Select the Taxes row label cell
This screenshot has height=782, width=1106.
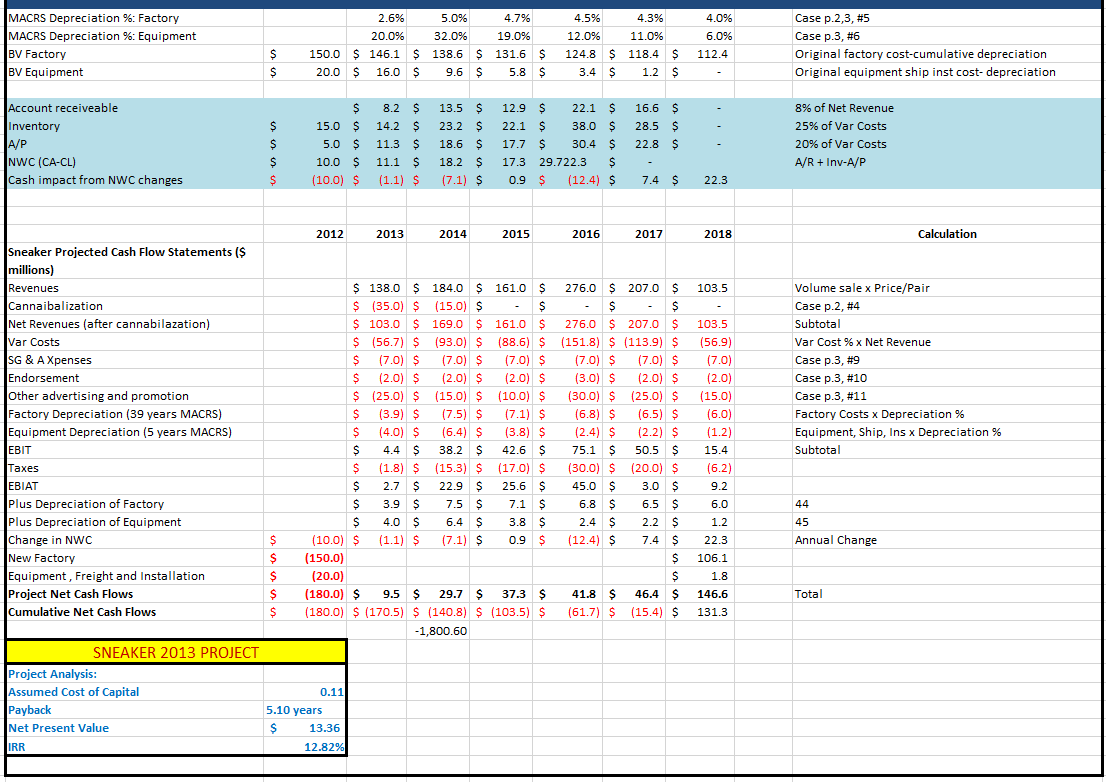coord(21,467)
